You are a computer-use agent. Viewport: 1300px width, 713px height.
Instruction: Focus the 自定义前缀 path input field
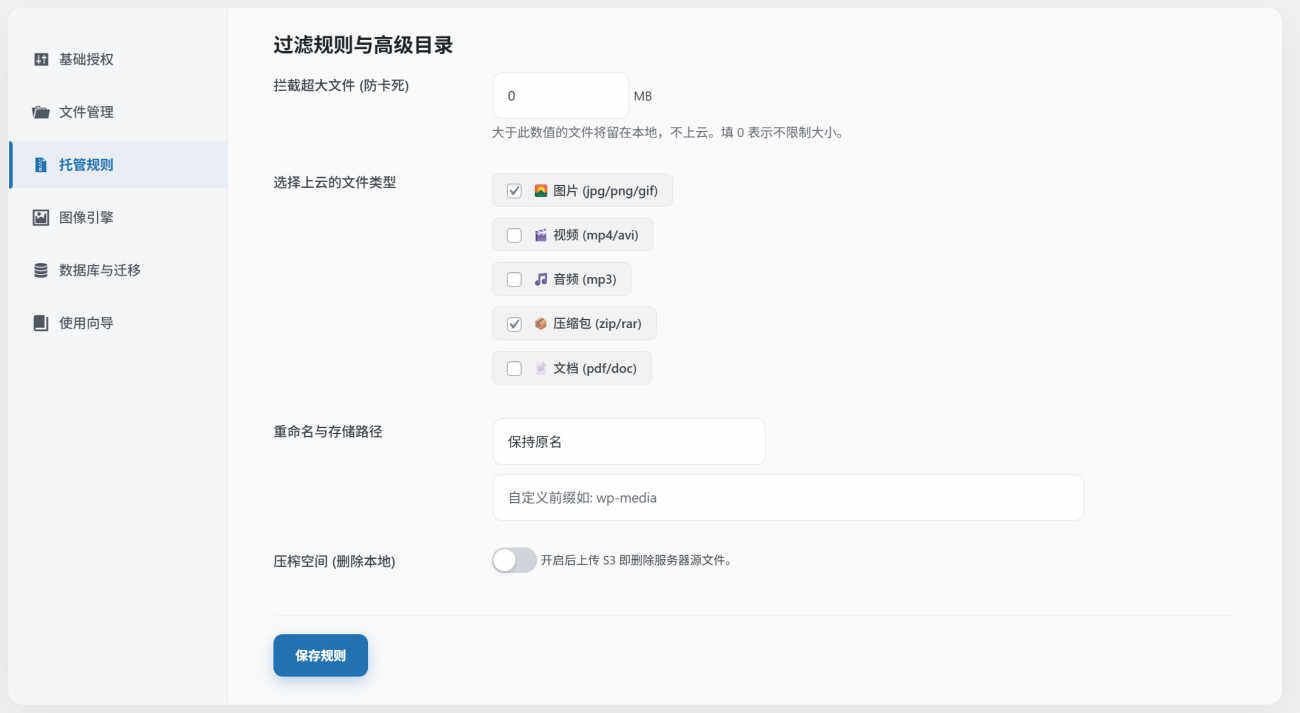(x=788, y=497)
